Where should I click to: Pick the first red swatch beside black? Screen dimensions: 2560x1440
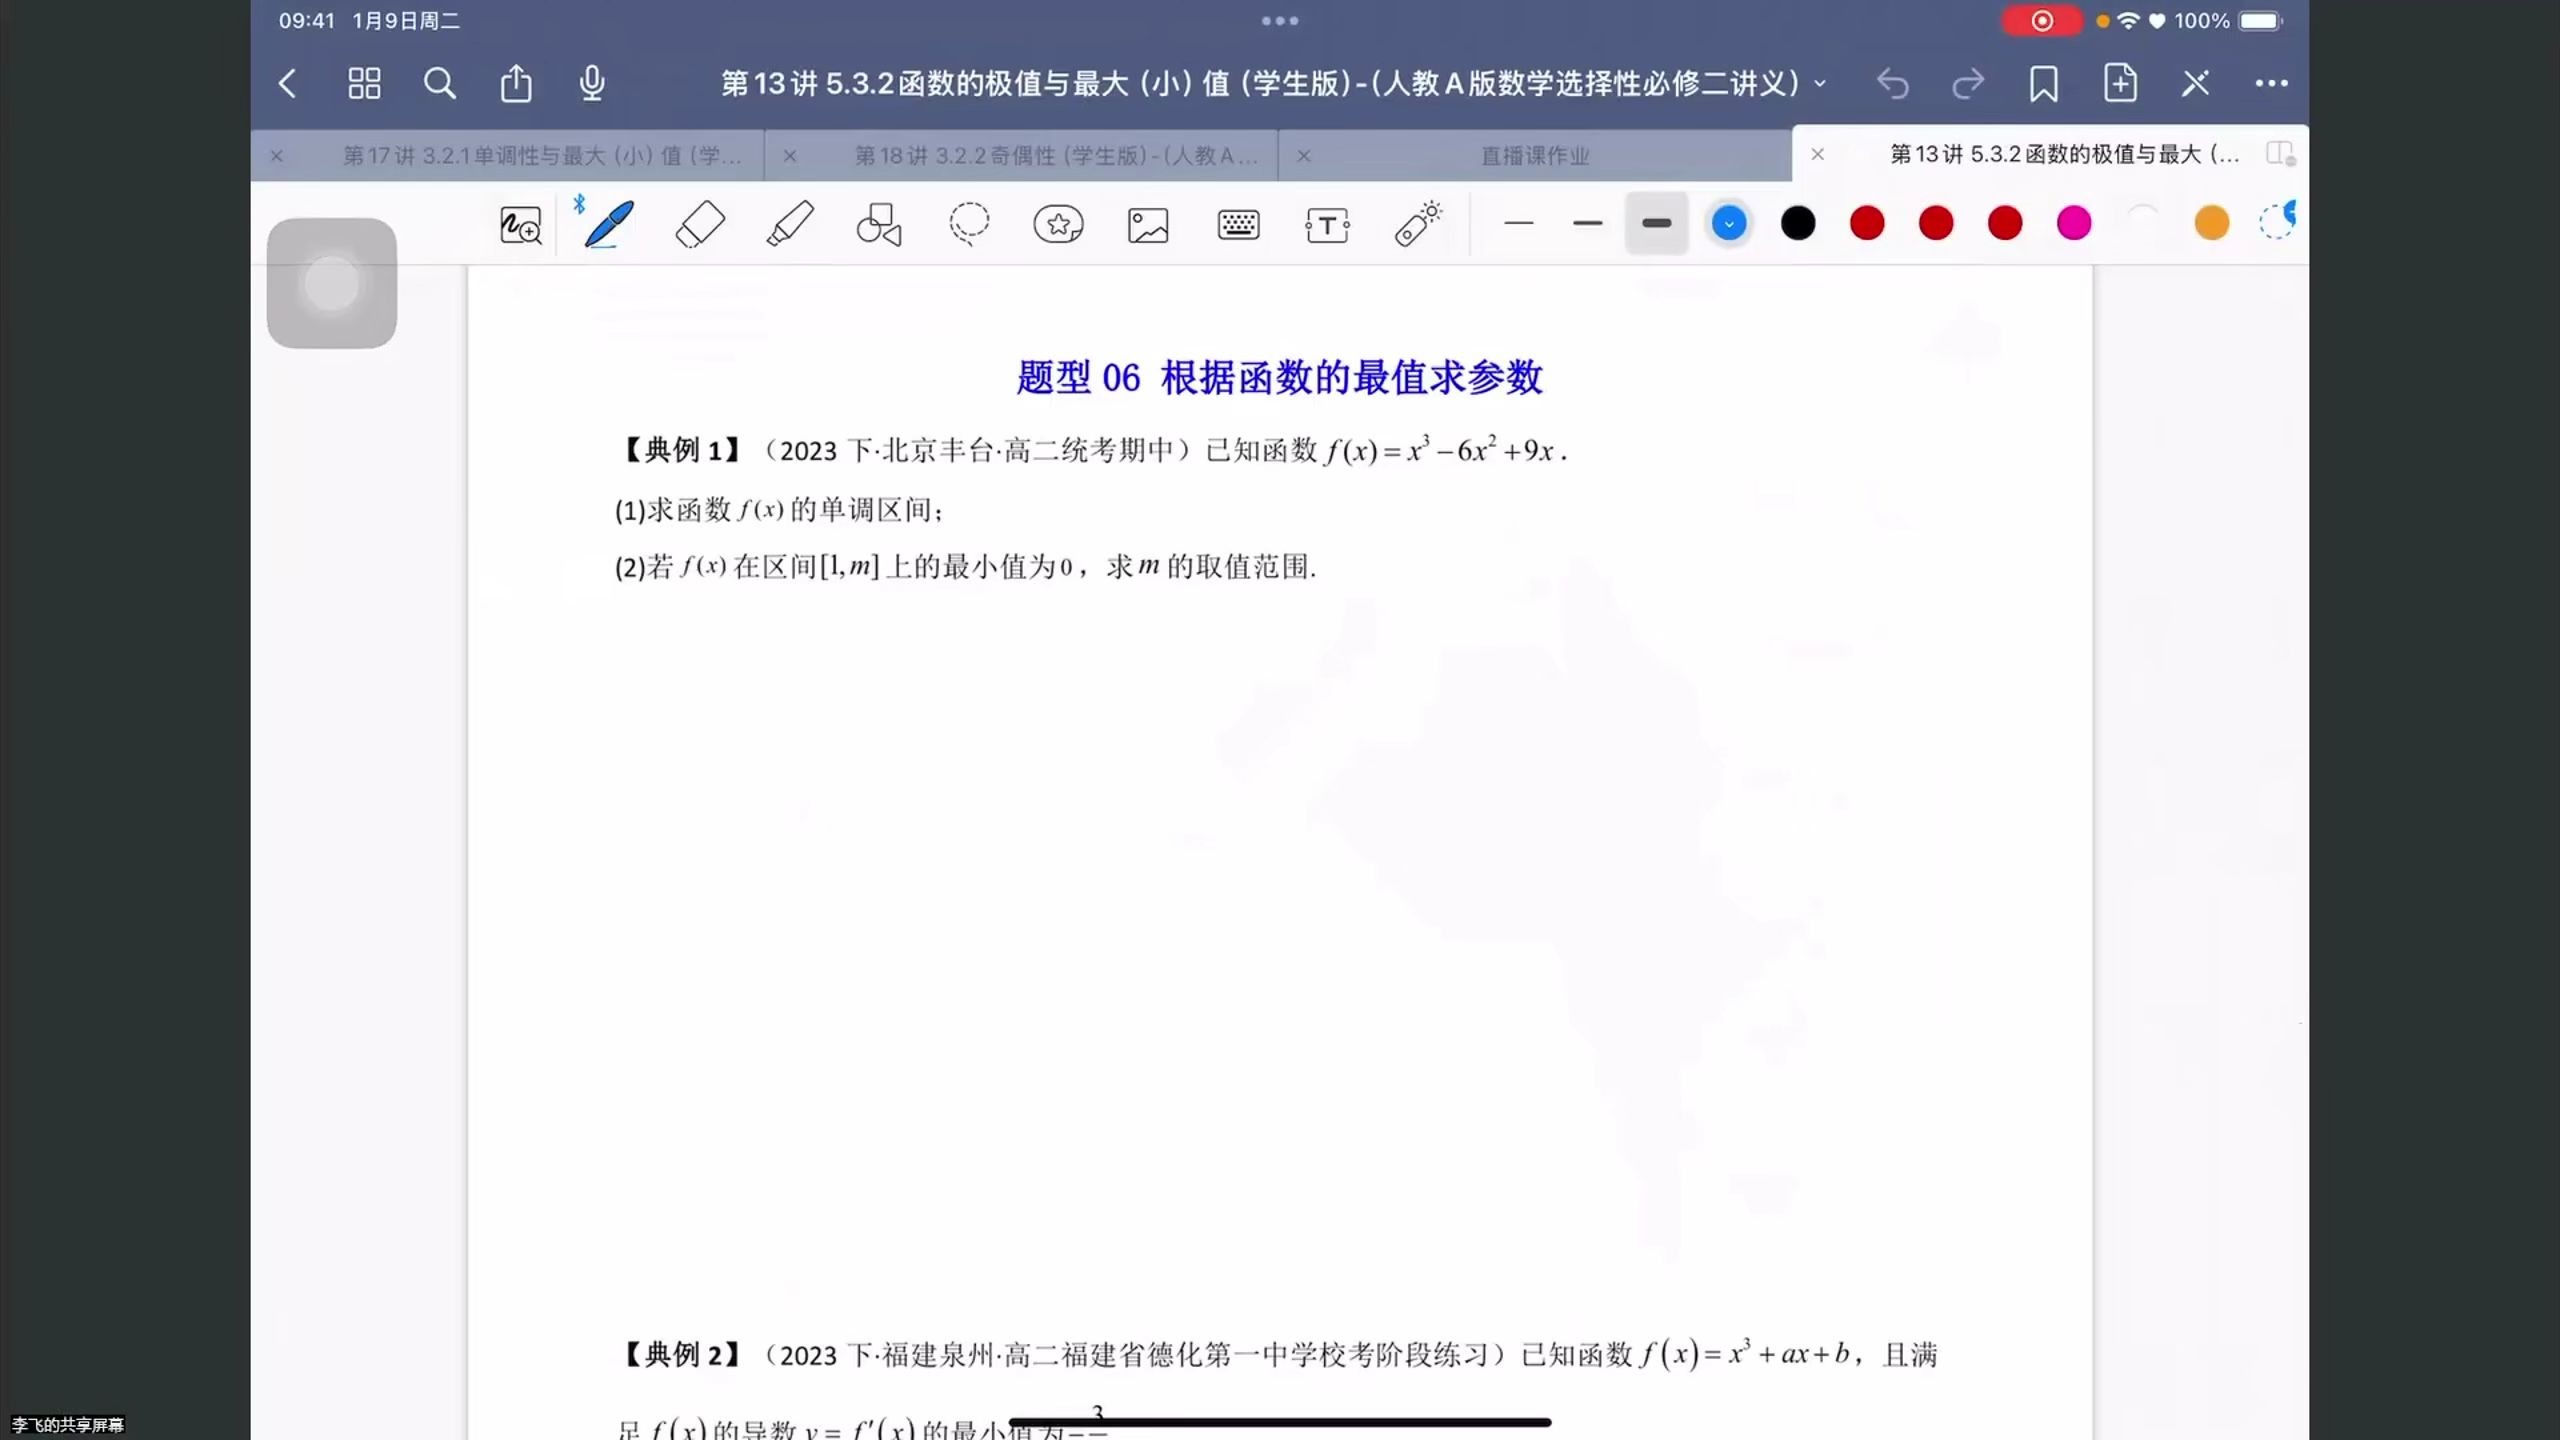1867,223
